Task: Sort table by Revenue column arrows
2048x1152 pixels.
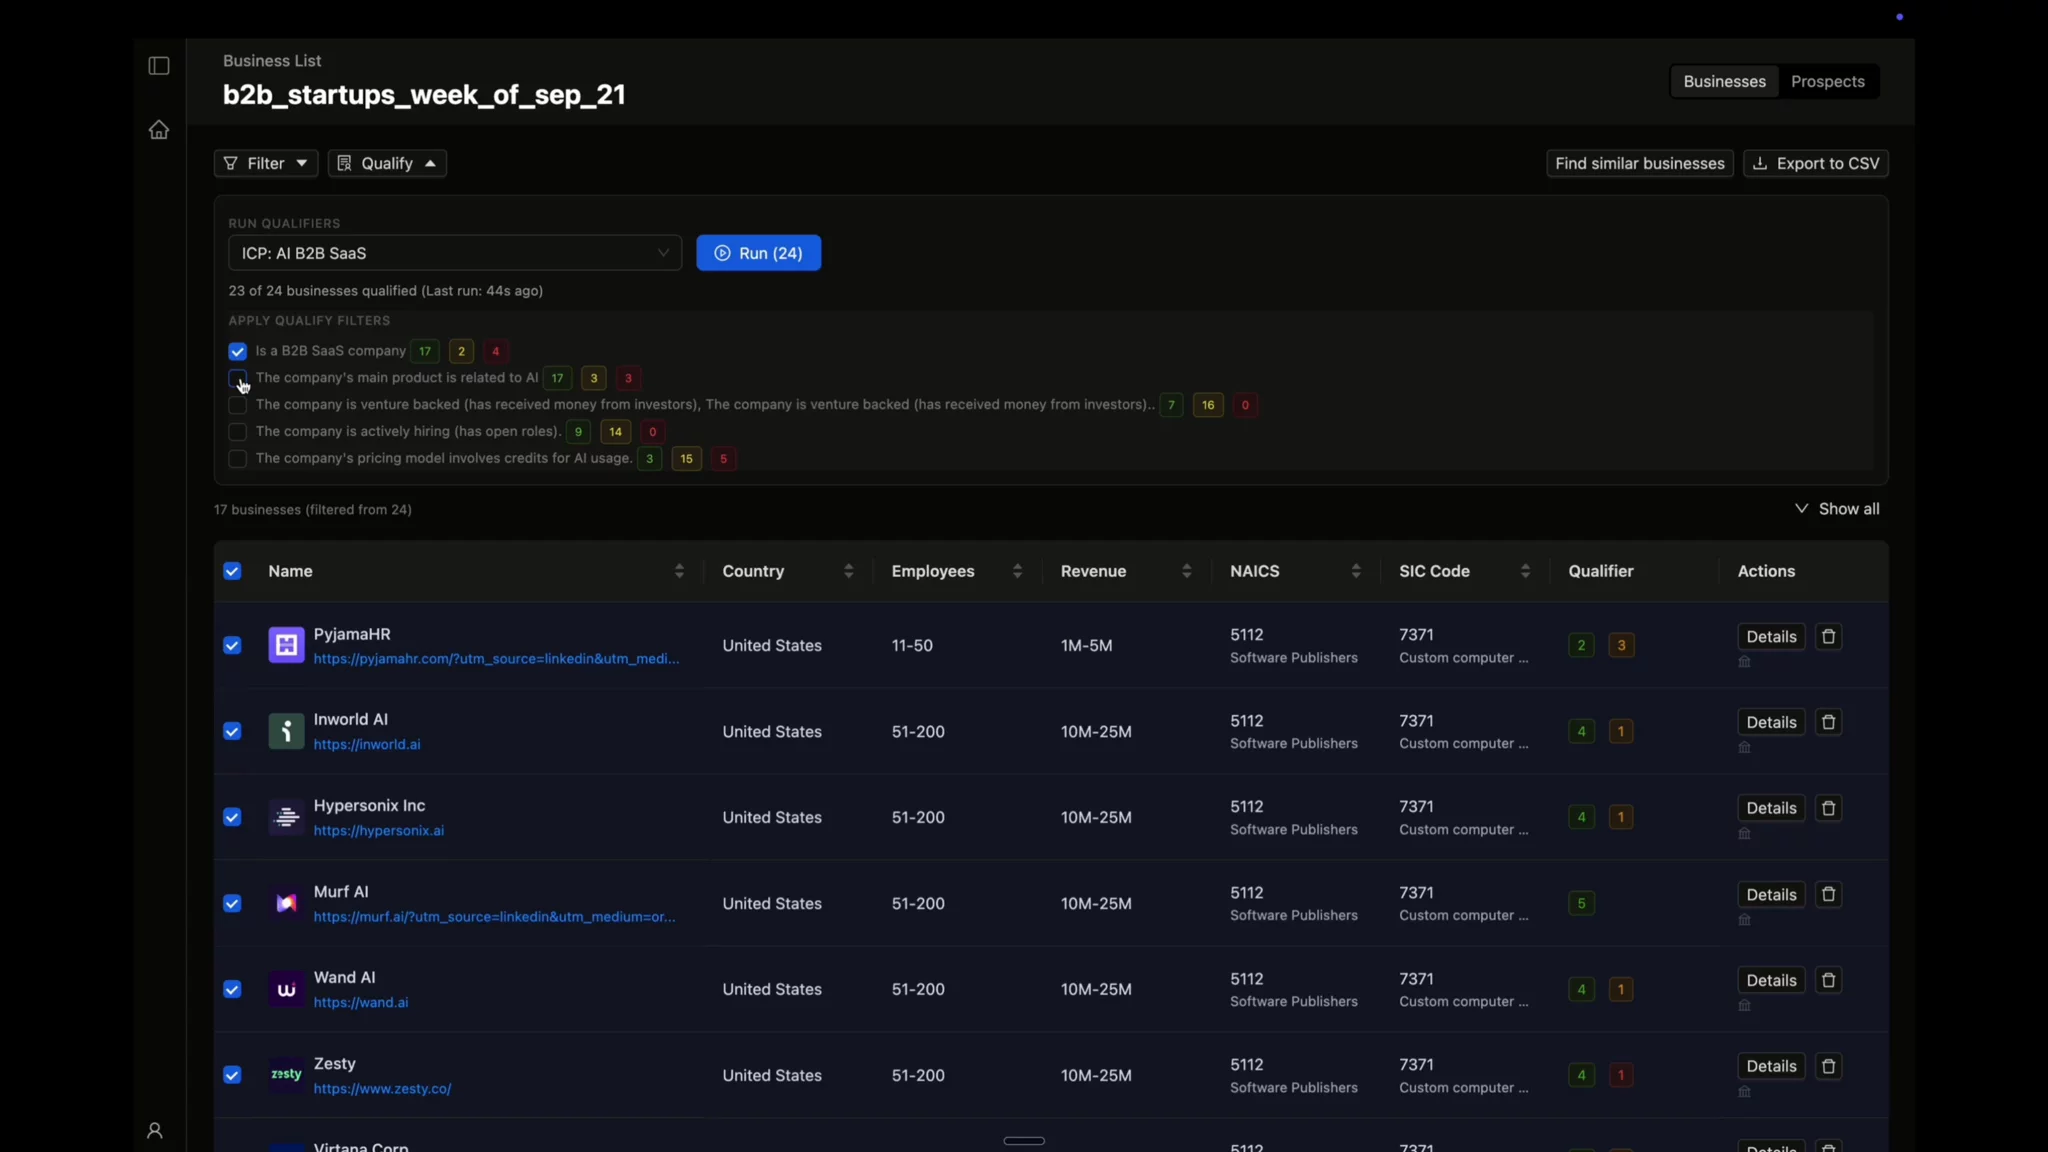Action: tap(1186, 571)
